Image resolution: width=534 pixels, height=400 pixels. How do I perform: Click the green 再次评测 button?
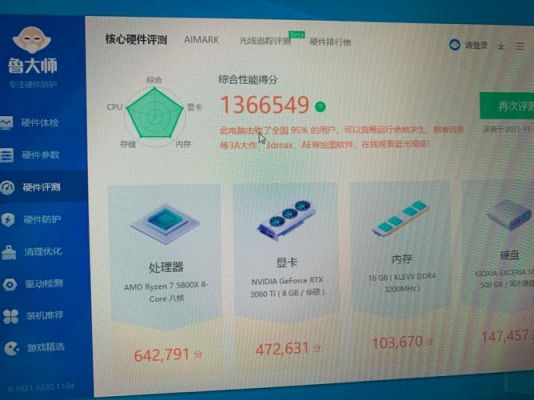click(x=507, y=106)
